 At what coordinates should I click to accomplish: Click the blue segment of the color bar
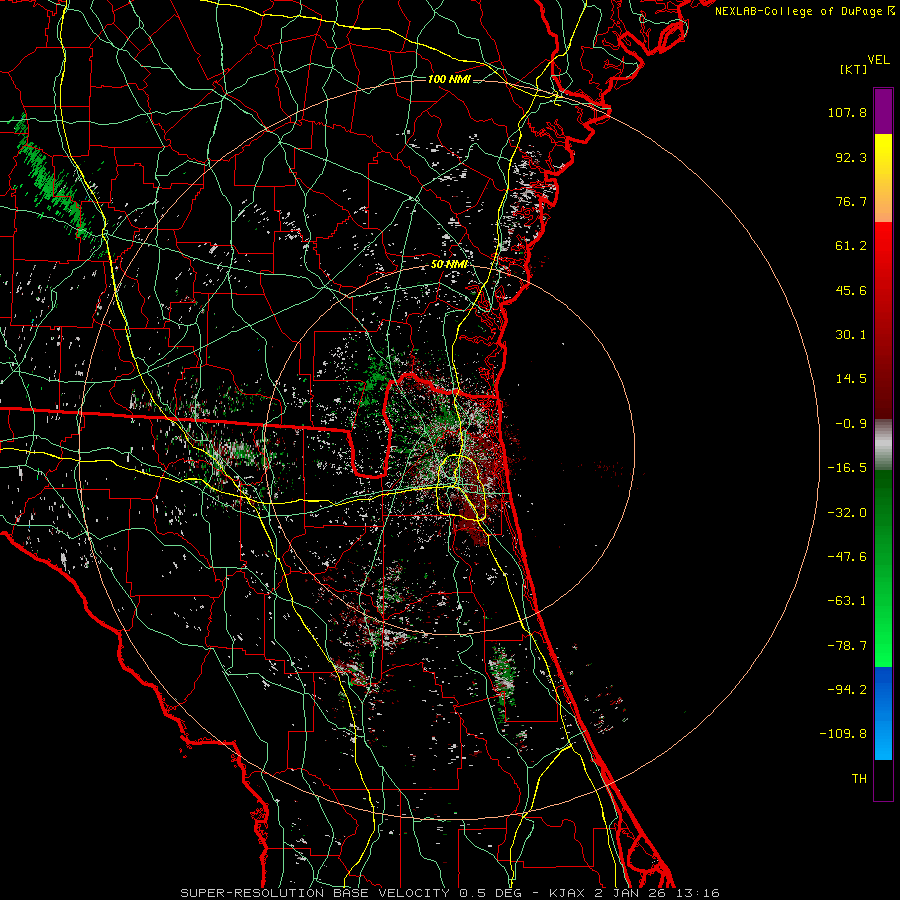(x=883, y=713)
